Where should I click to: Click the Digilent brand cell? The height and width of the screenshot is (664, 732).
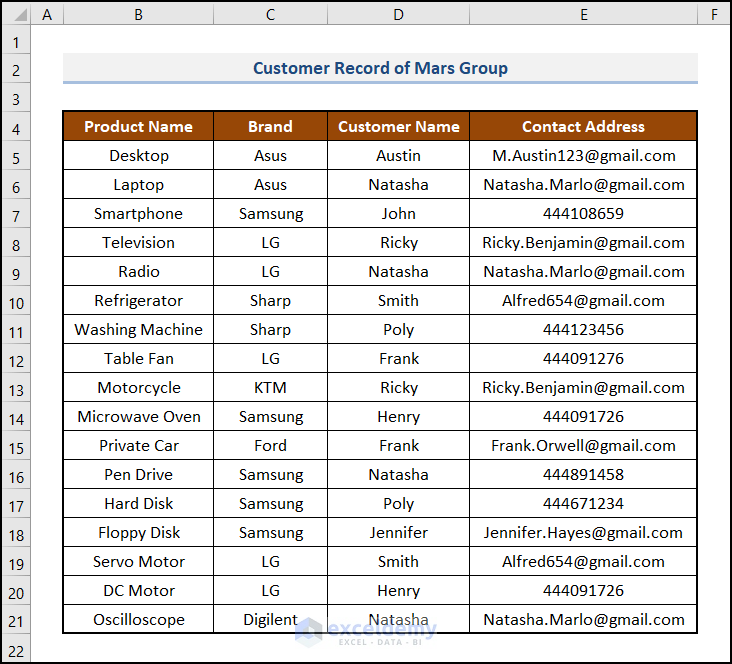270,620
